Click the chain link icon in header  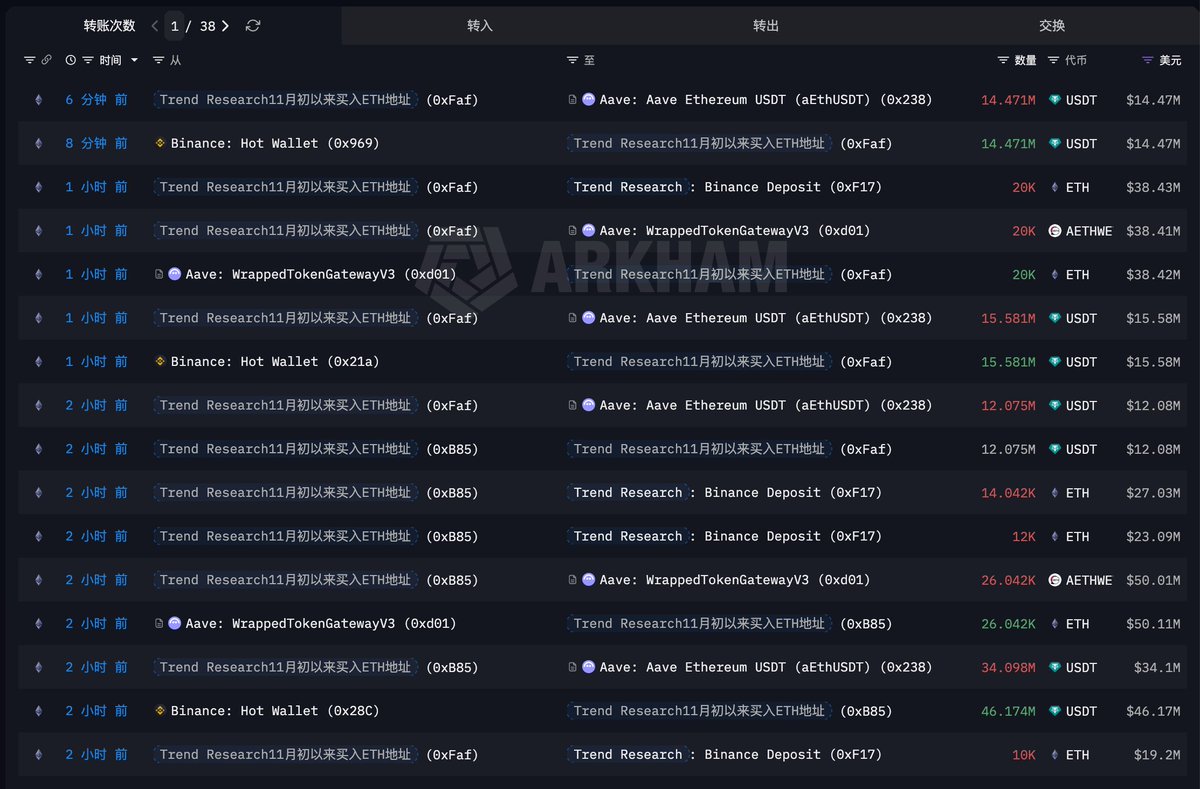46,61
